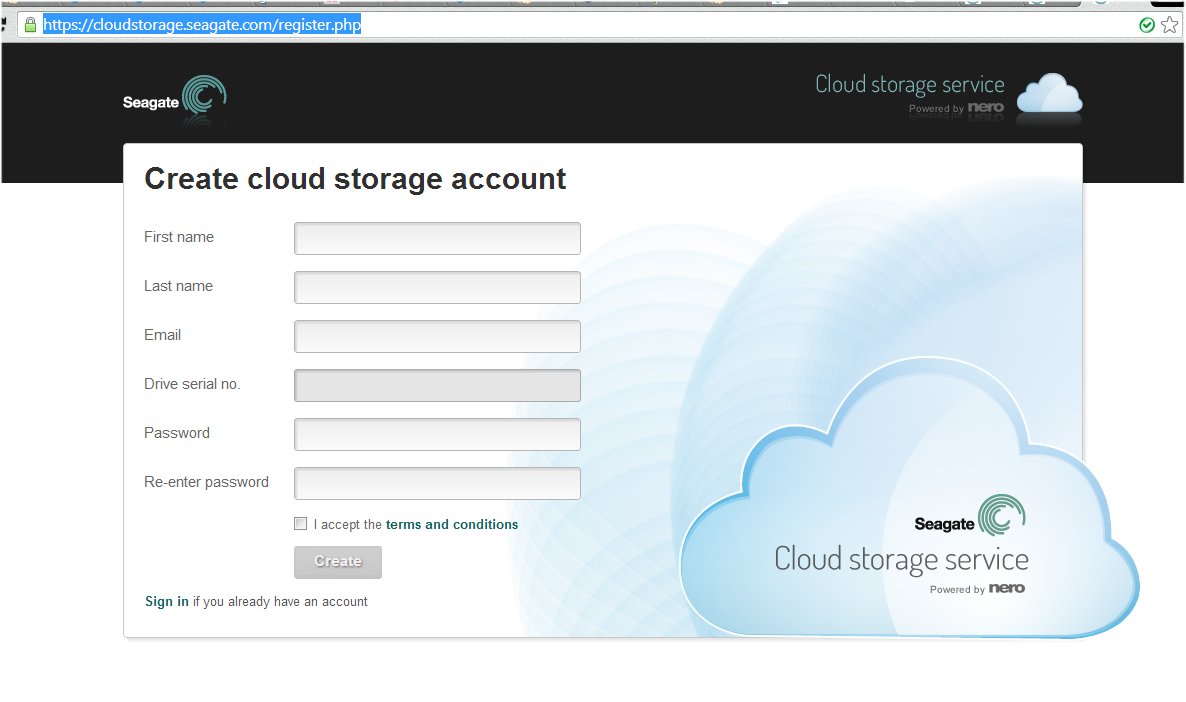Screen dimensions: 1186x702
Task: Click 'if you already have an account' text
Action: (x=280, y=601)
